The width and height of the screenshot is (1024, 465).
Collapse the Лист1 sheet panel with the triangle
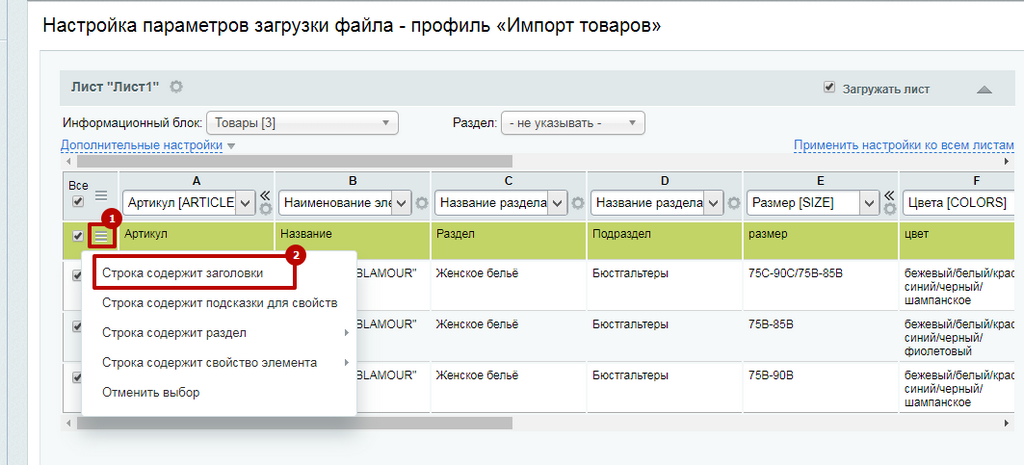pos(984,89)
